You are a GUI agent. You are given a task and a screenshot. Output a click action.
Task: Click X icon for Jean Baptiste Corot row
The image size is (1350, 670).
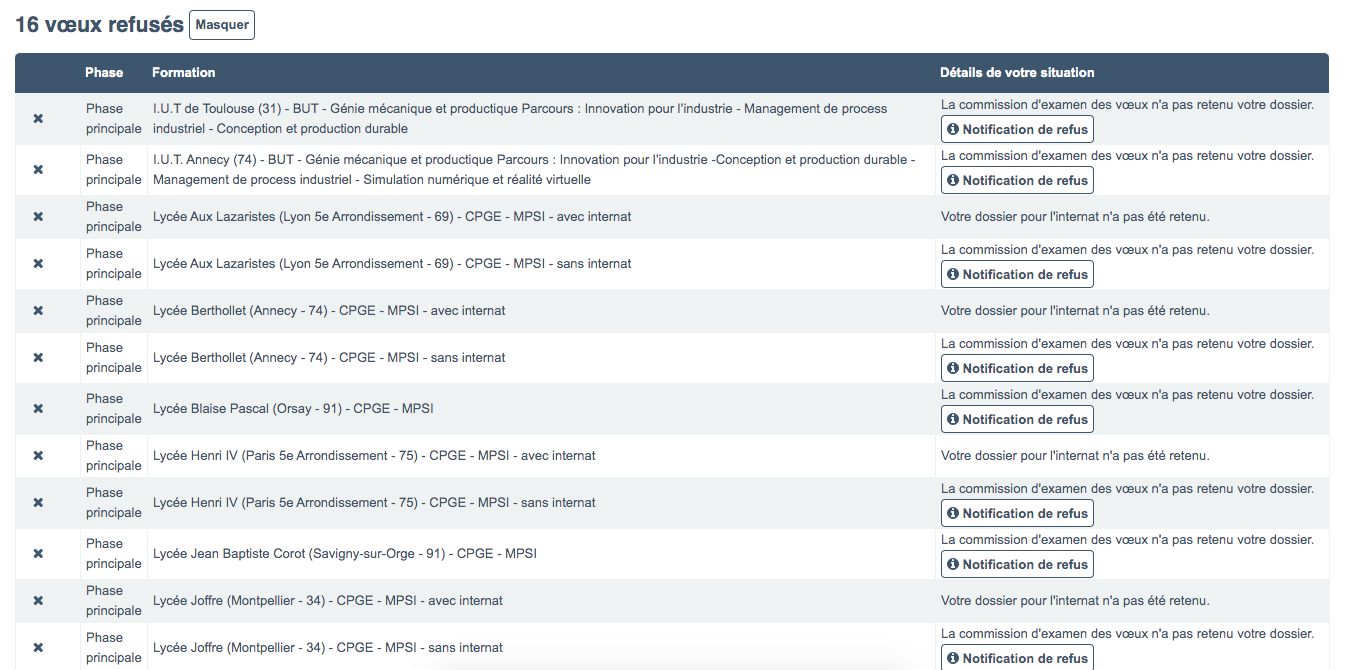click(38, 554)
